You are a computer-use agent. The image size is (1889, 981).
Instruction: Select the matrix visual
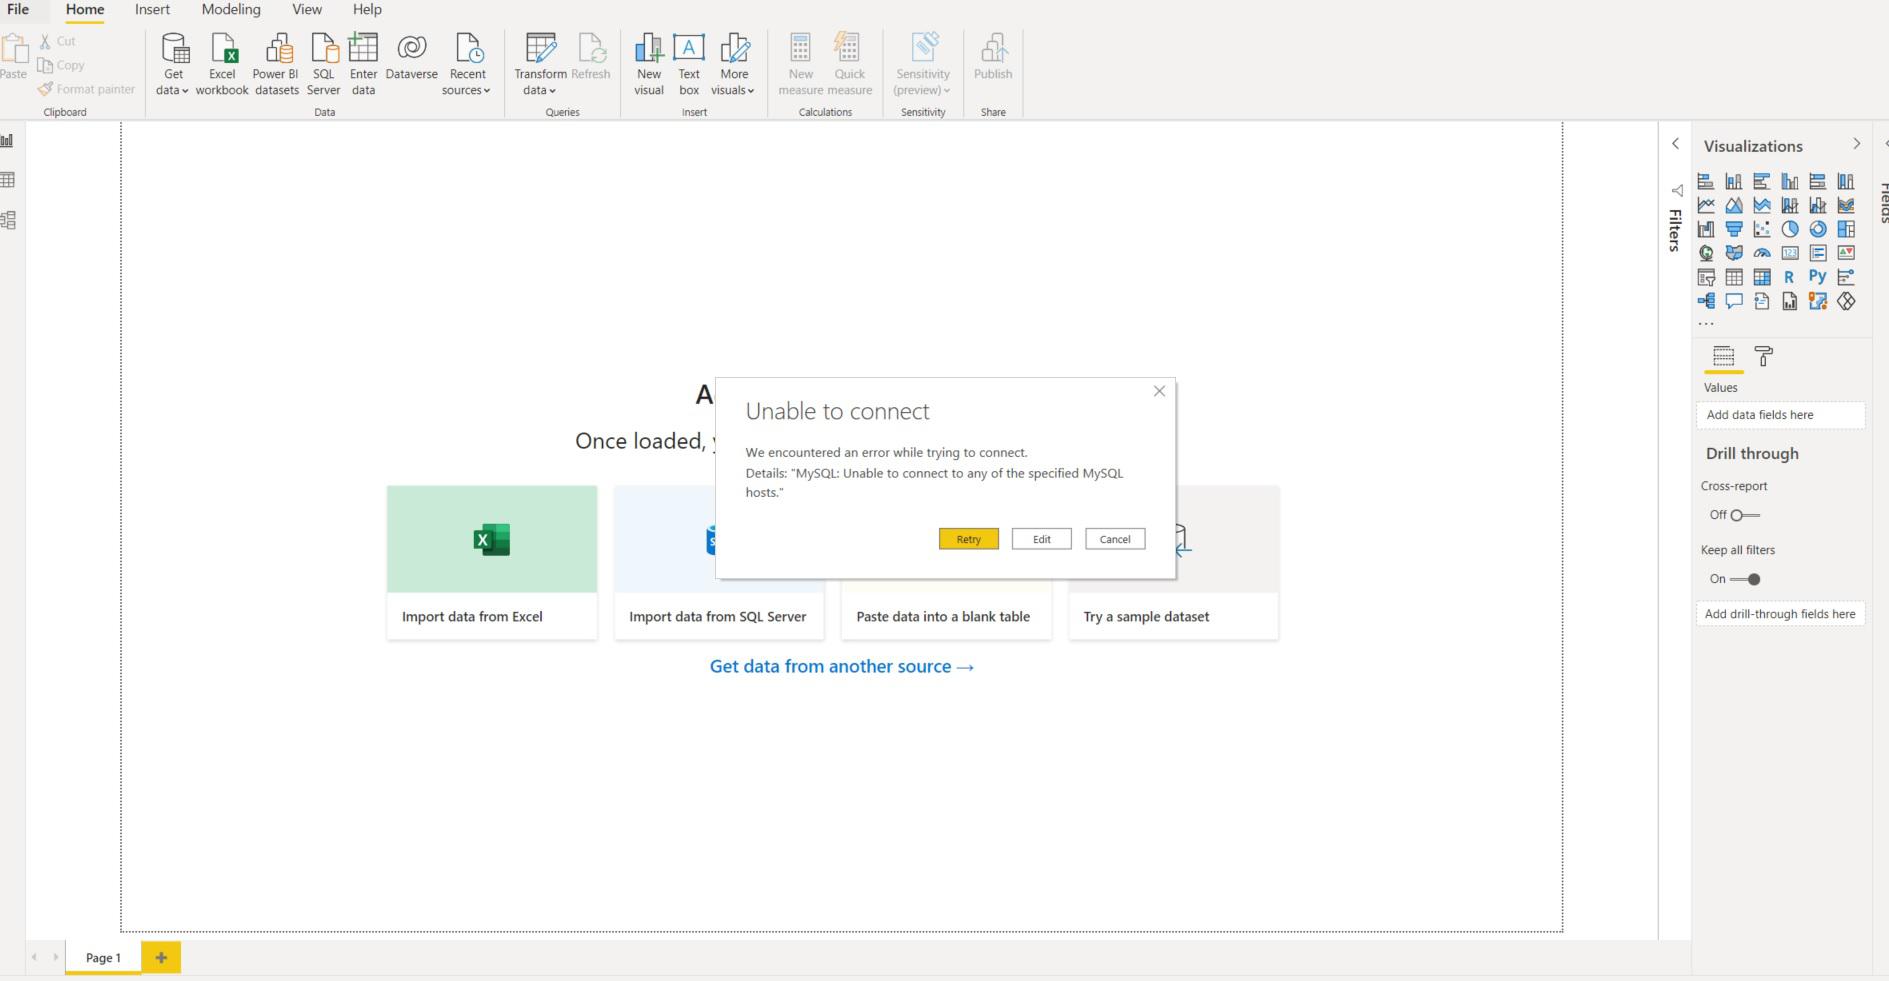(1762, 277)
